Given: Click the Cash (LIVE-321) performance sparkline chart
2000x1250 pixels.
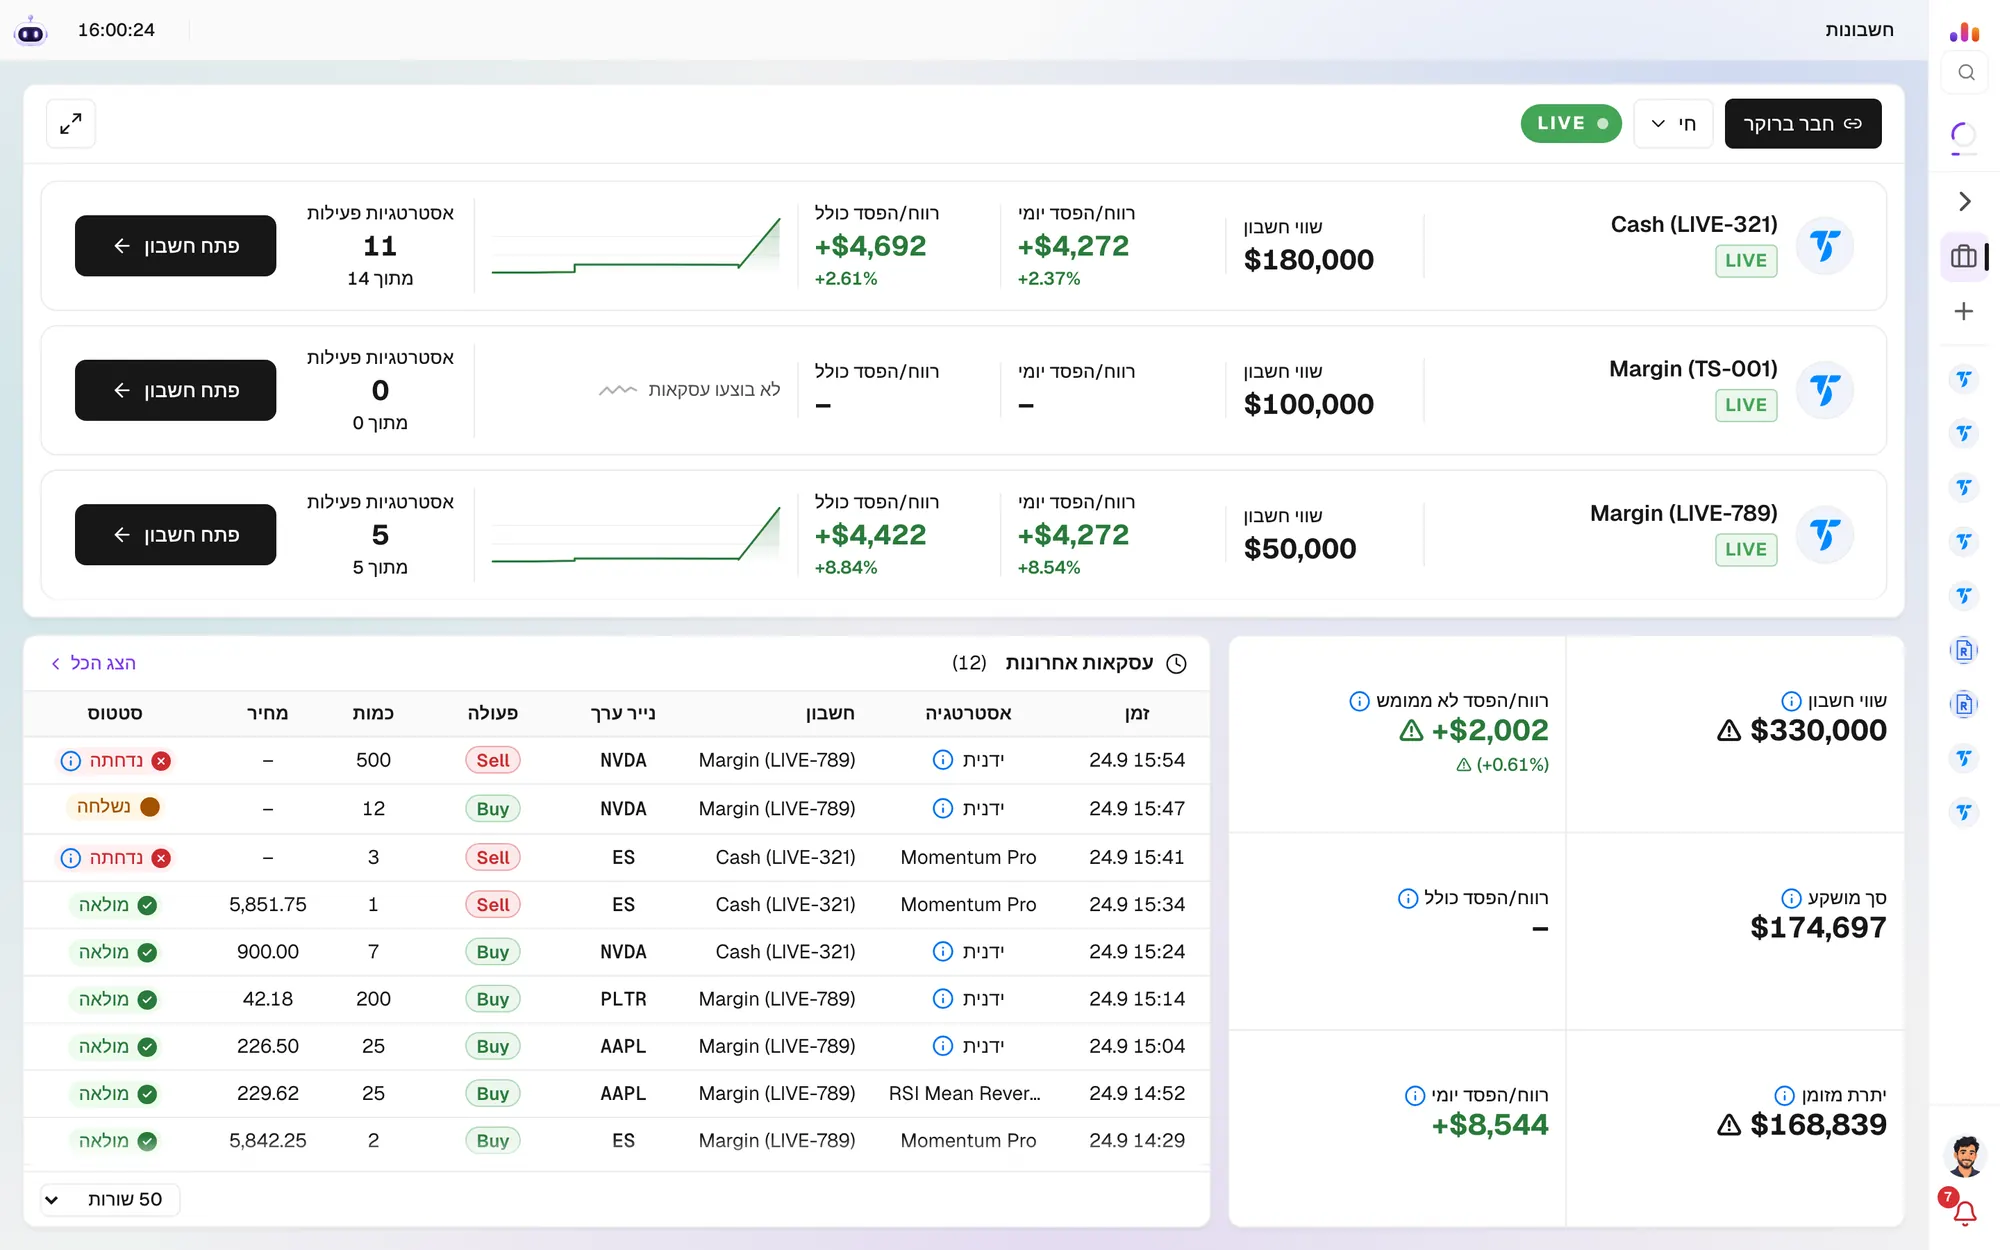Looking at the screenshot, I should tap(636, 246).
